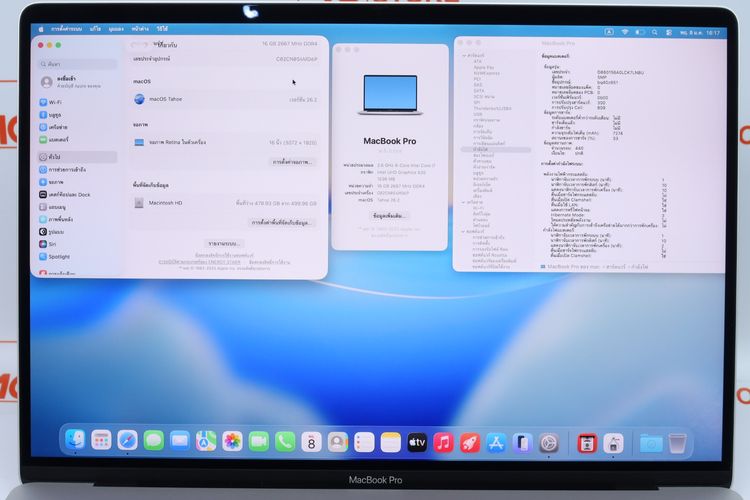750x500 pixels.
Task: Collapse the Software section in System Information
Action: (x=463, y=232)
